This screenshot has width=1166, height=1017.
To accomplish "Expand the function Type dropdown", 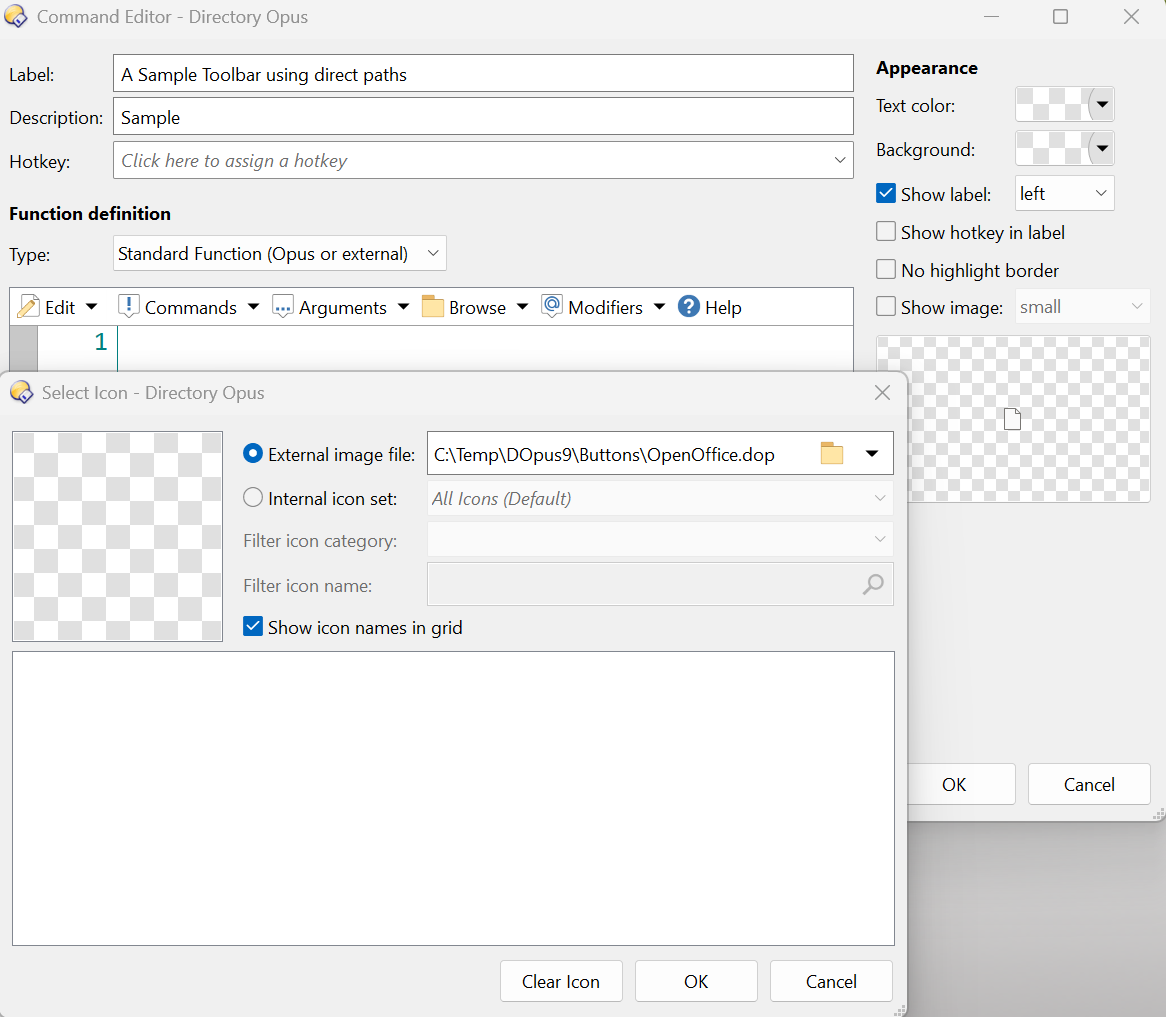I will [433, 254].
